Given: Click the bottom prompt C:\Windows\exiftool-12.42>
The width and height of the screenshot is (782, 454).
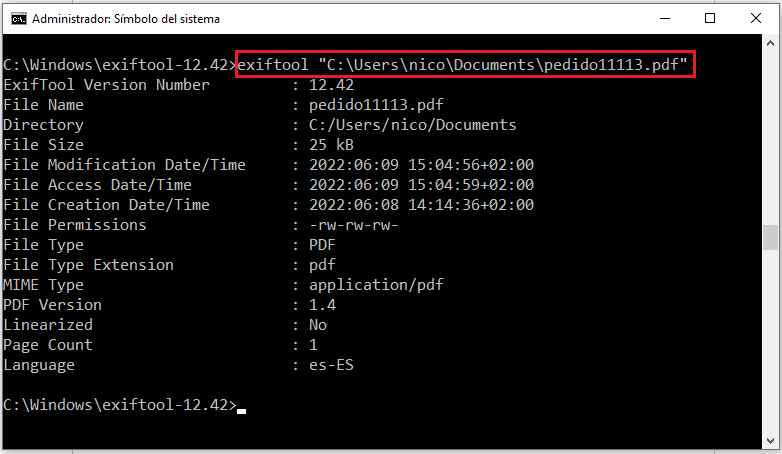Looking at the screenshot, I should pos(120,405).
